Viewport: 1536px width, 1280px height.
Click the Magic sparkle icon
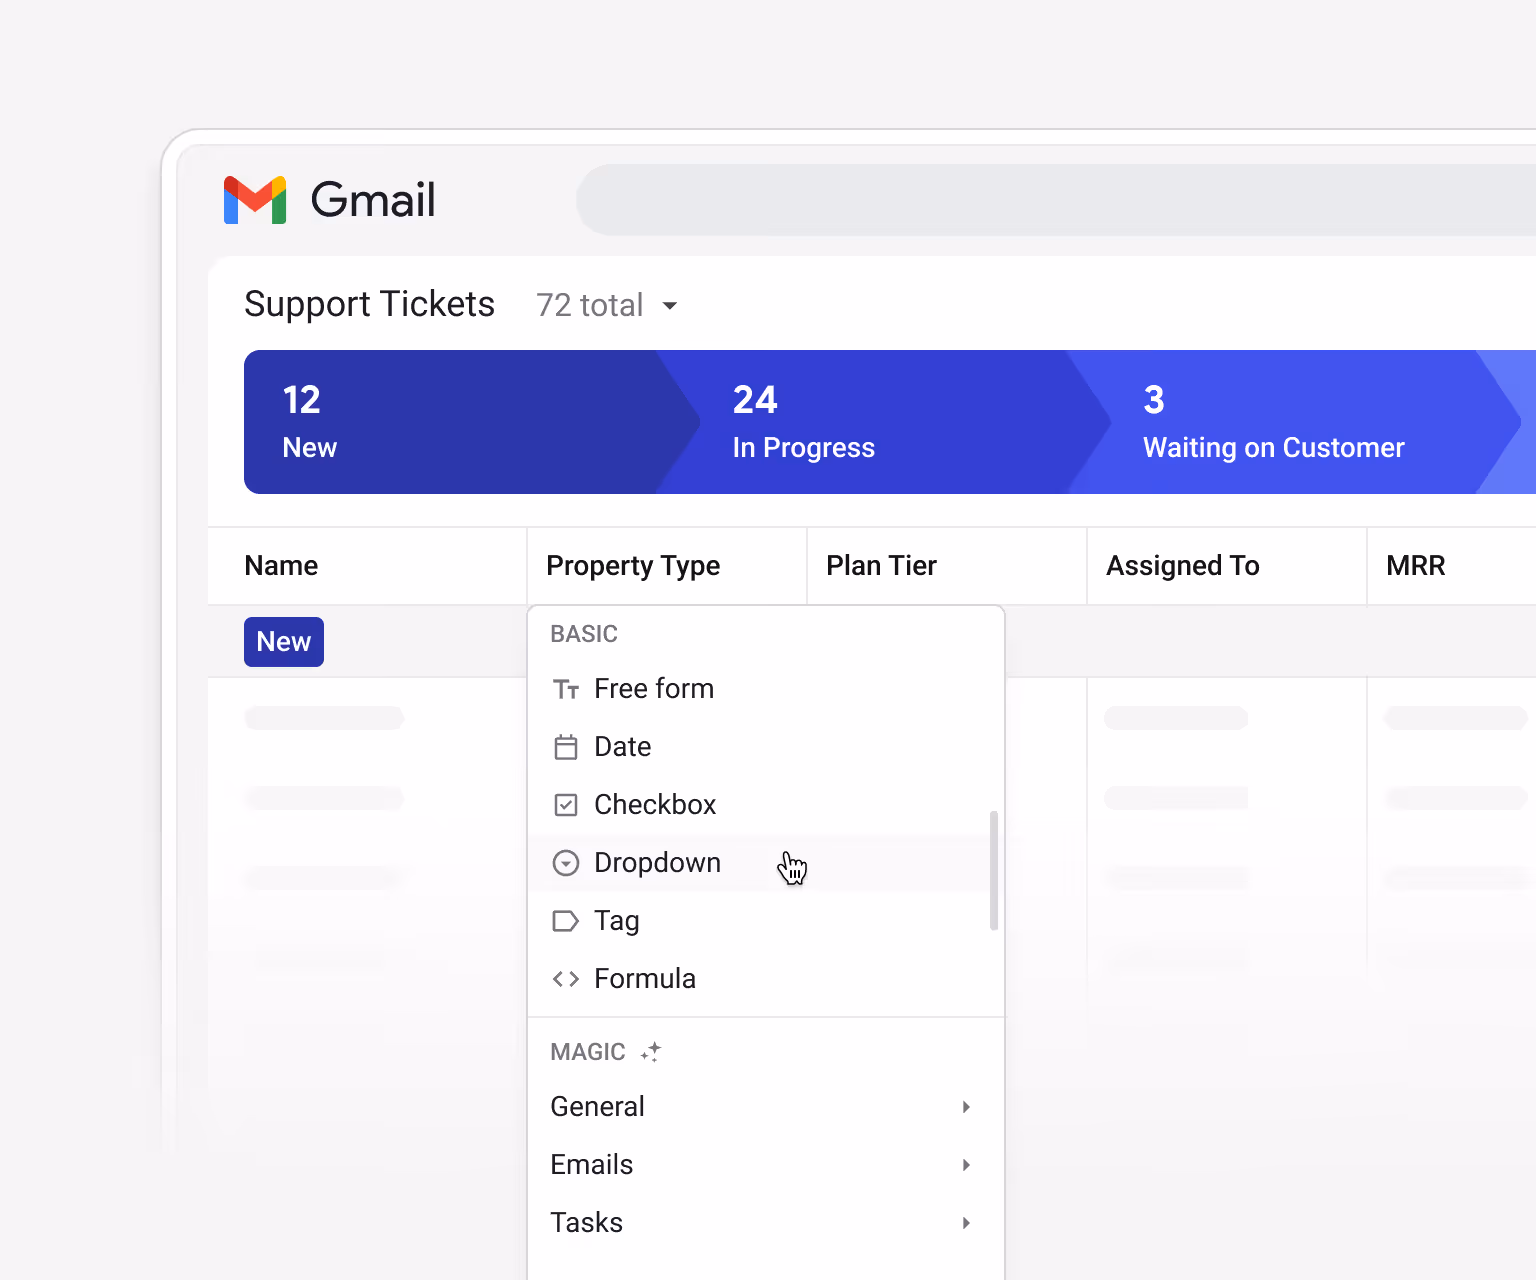click(651, 1052)
